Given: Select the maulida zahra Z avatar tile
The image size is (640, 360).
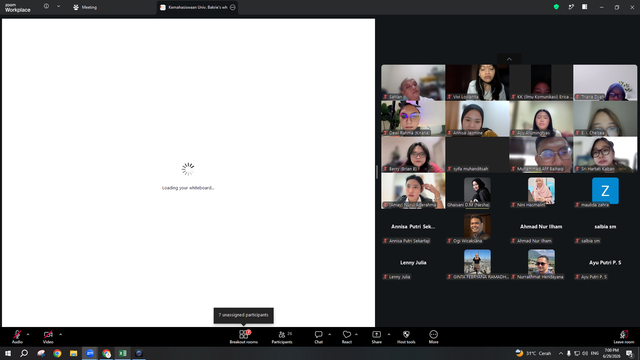Looking at the screenshot, I should pos(605,191).
